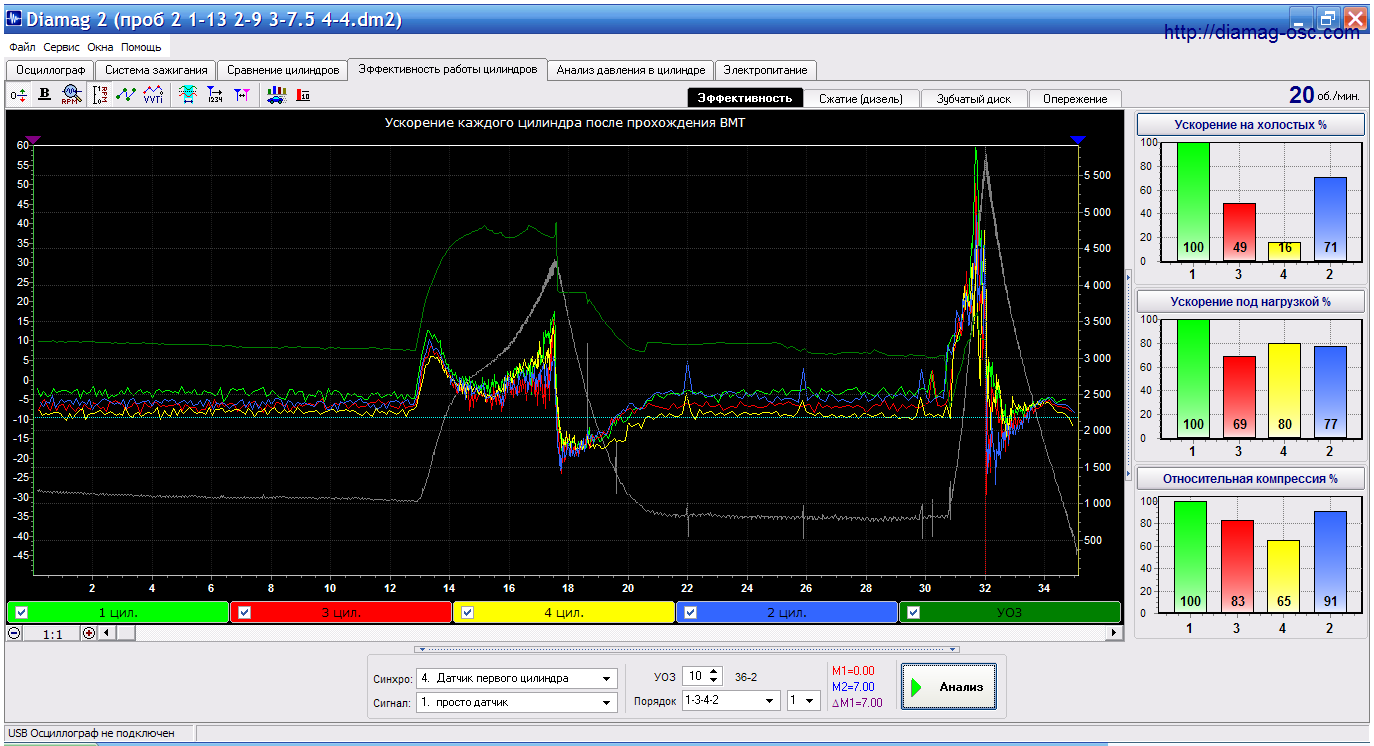Switch to the Электропитание tab
The image size is (1374, 746).
(x=766, y=70)
